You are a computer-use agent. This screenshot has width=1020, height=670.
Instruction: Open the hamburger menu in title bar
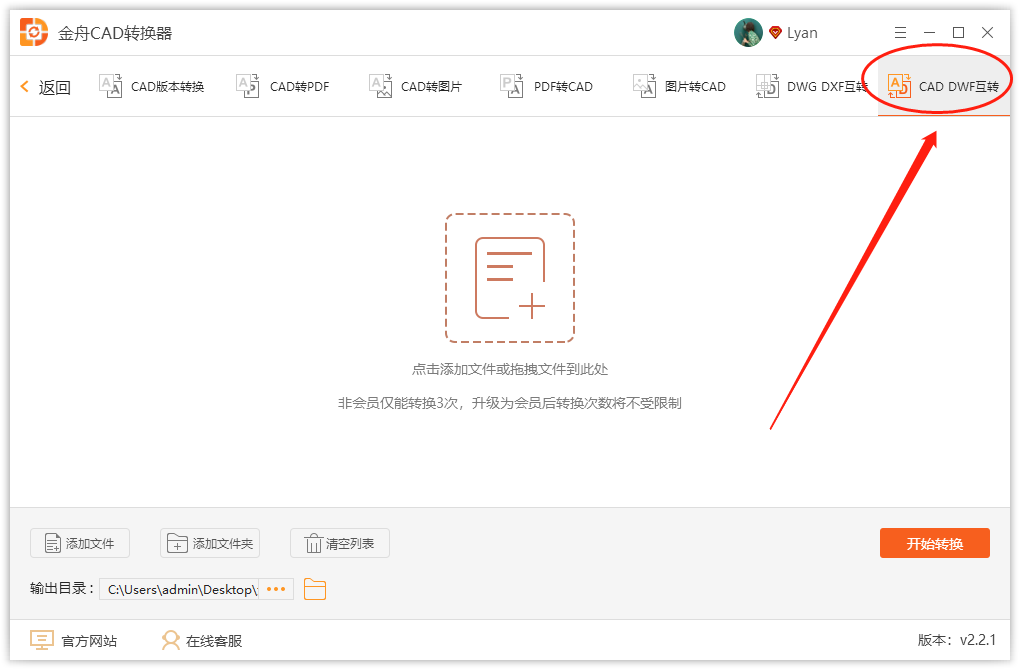(x=900, y=33)
